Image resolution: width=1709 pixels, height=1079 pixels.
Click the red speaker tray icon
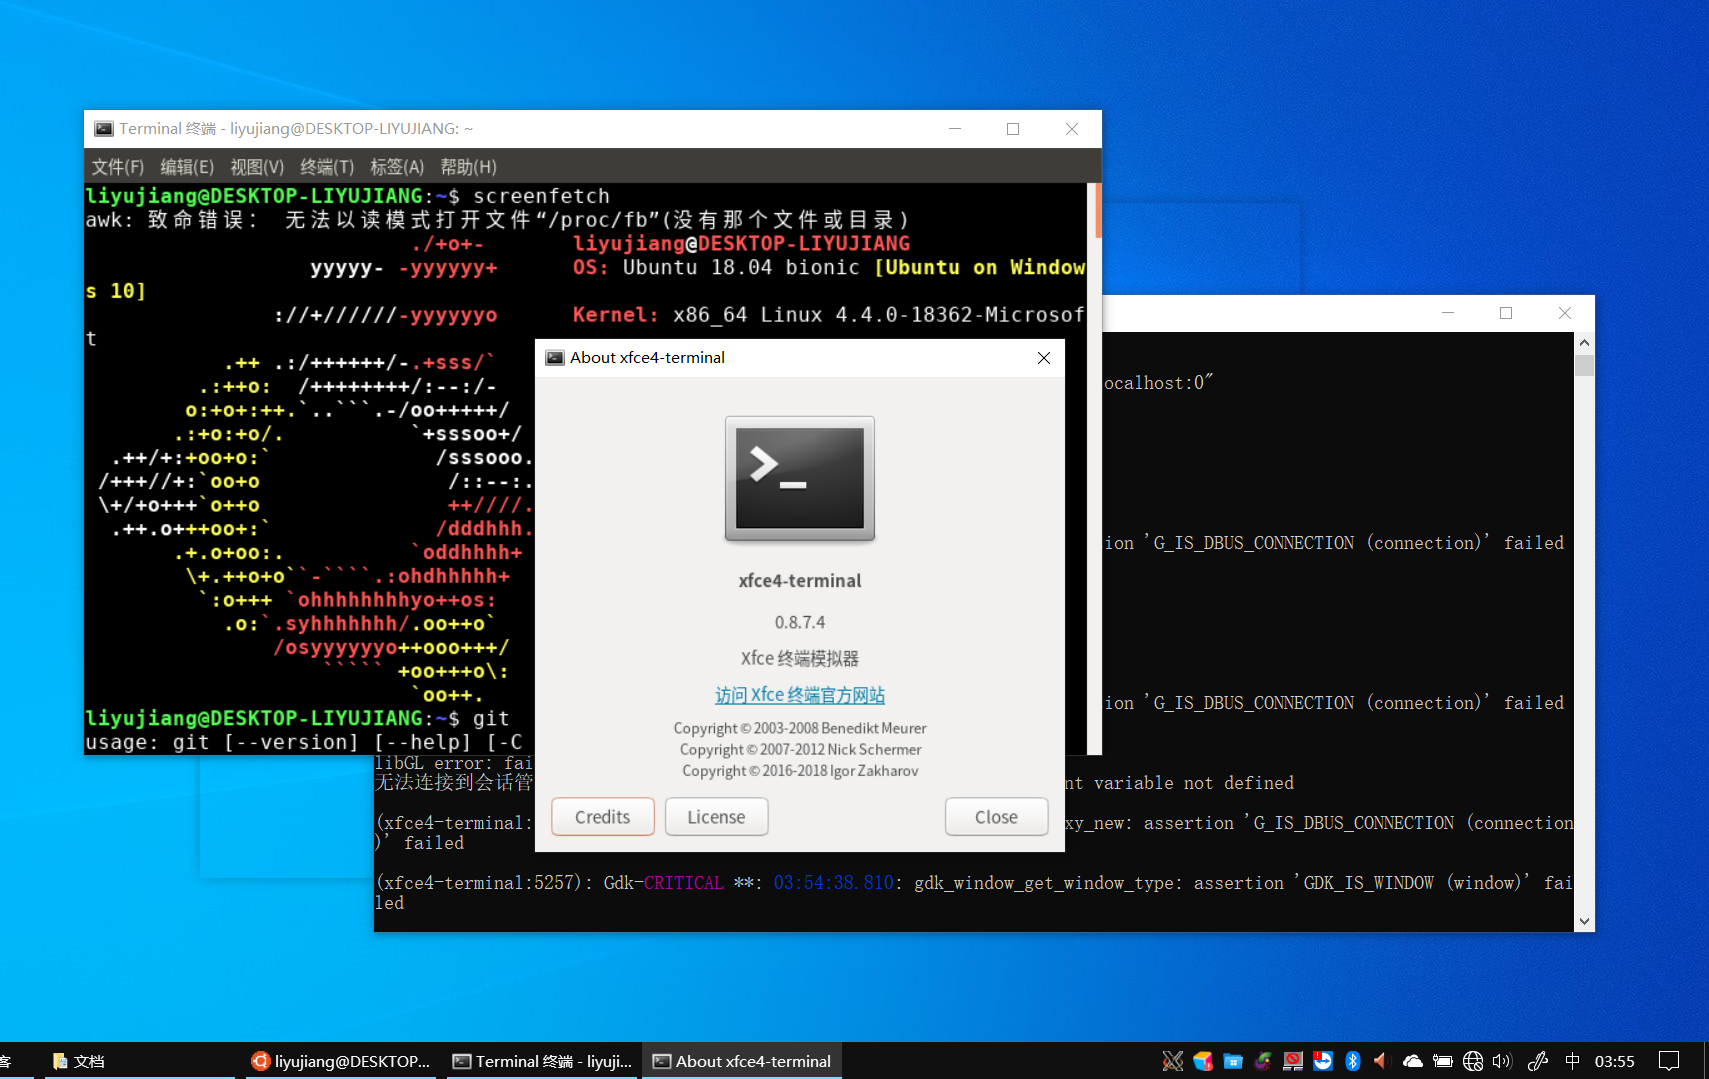click(1382, 1061)
